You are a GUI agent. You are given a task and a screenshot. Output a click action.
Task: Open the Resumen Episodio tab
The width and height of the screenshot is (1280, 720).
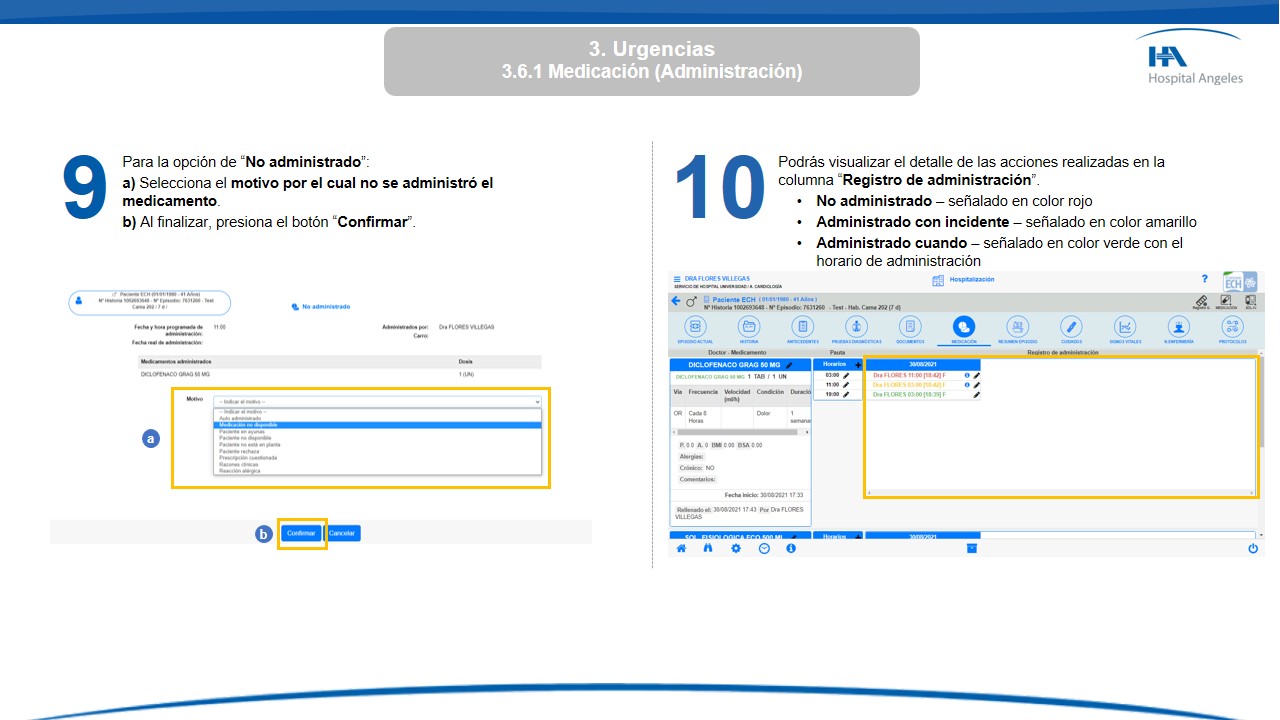coord(1017,327)
